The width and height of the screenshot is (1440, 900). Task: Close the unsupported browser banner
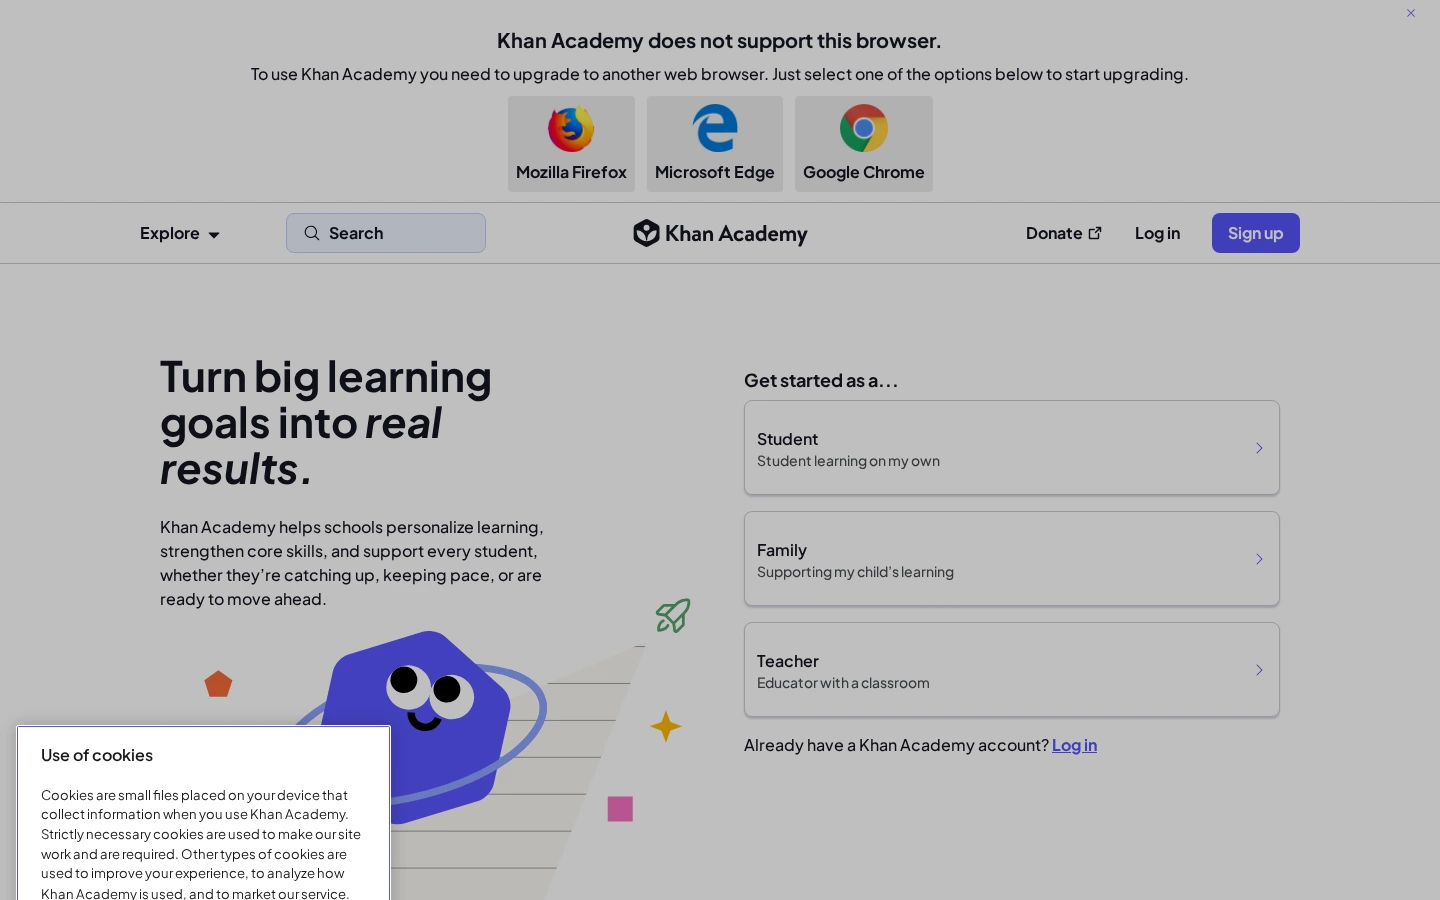click(1411, 13)
